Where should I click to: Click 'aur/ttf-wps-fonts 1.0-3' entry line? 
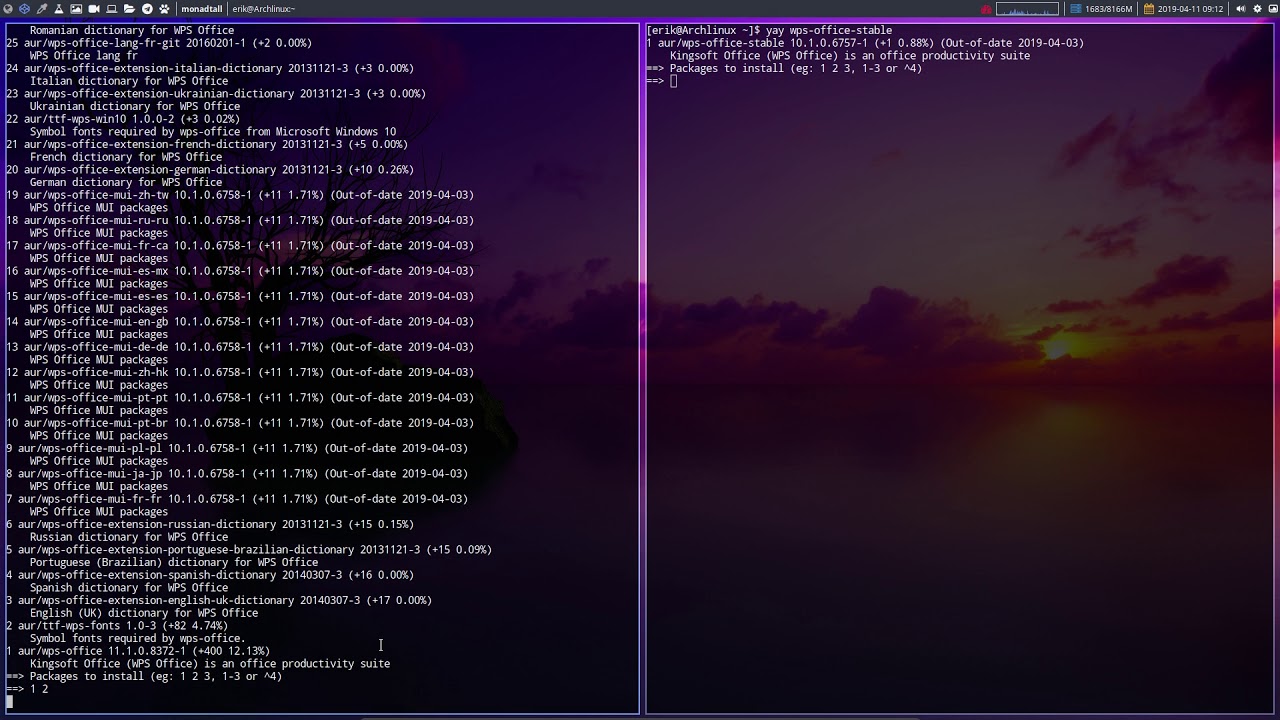[117, 626]
